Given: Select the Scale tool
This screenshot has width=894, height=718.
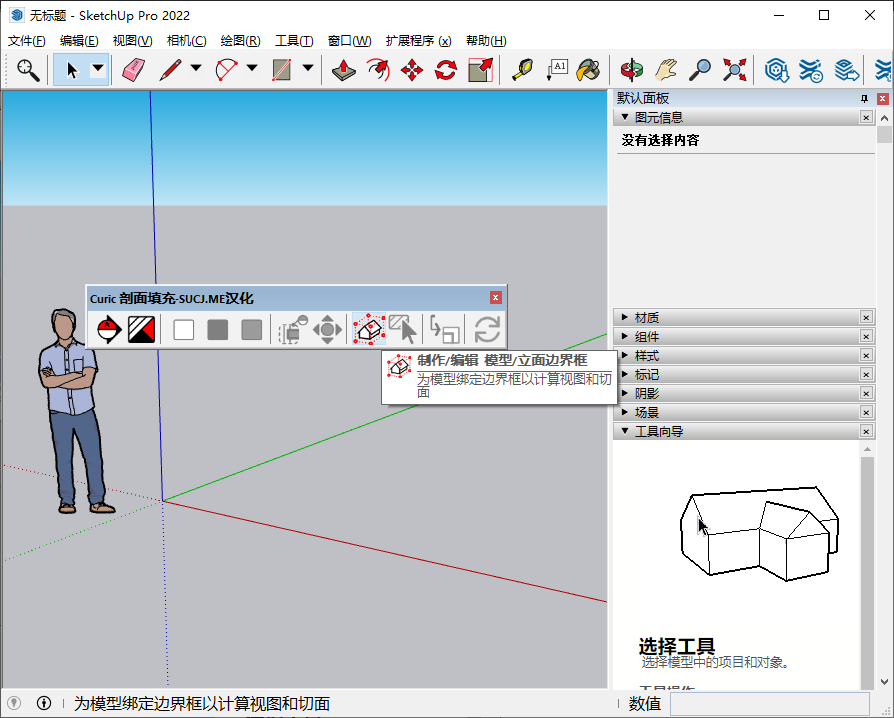Looking at the screenshot, I should (481, 70).
